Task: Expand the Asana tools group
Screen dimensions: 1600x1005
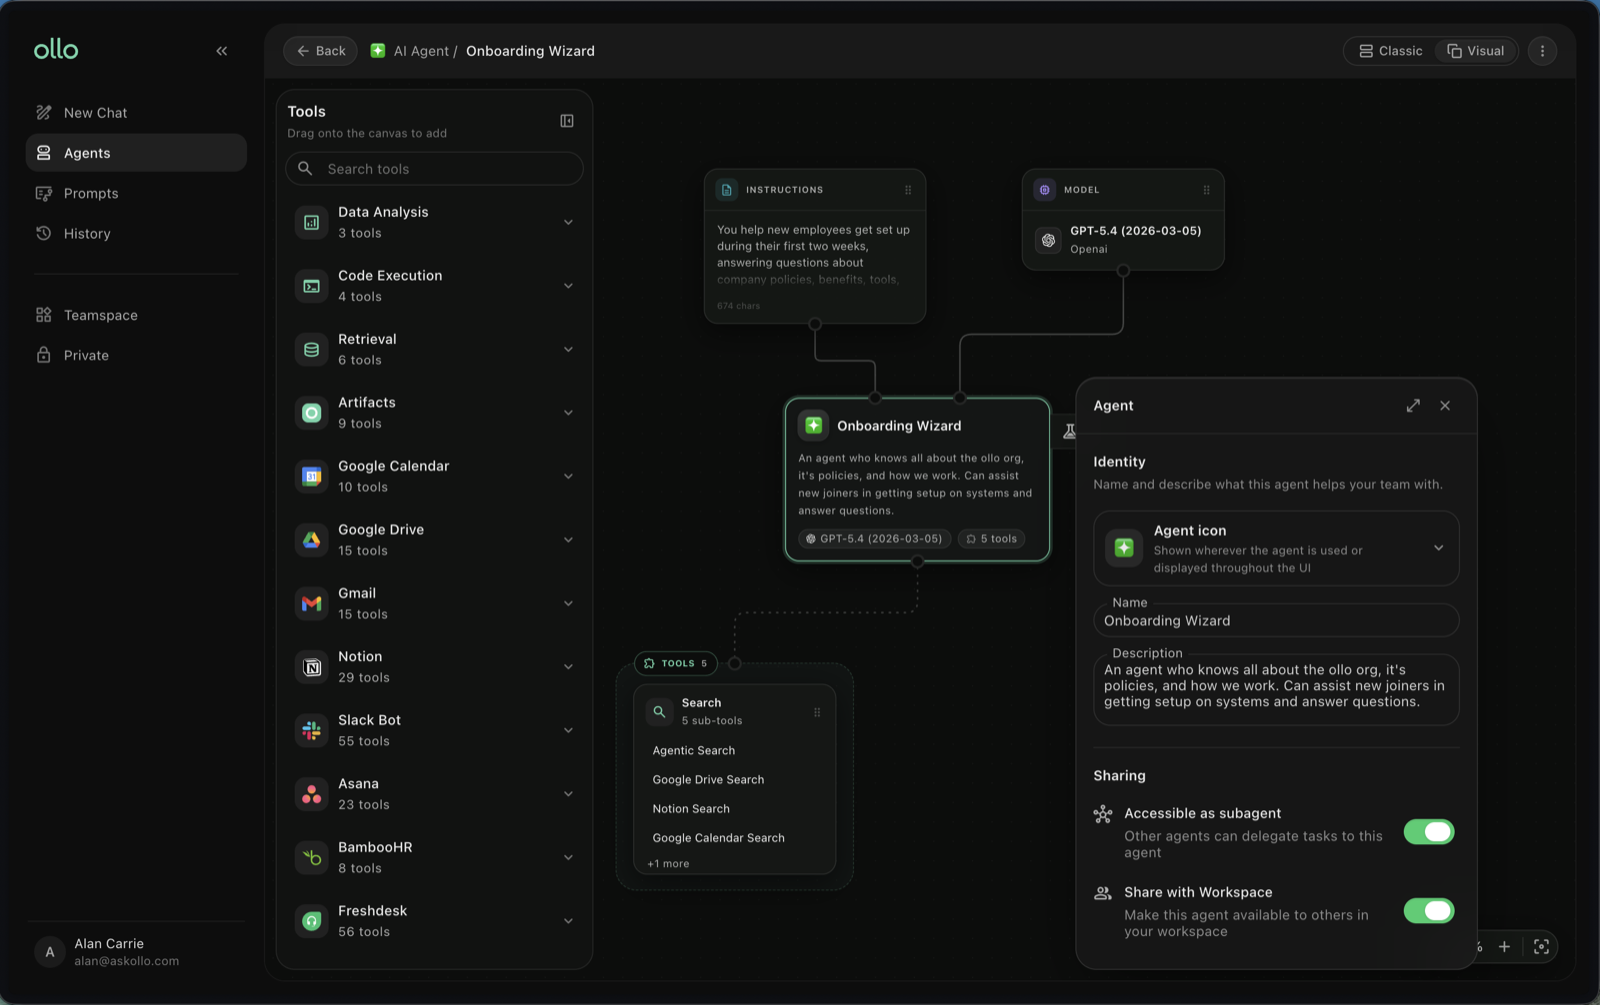Action: tap(568, 794)
